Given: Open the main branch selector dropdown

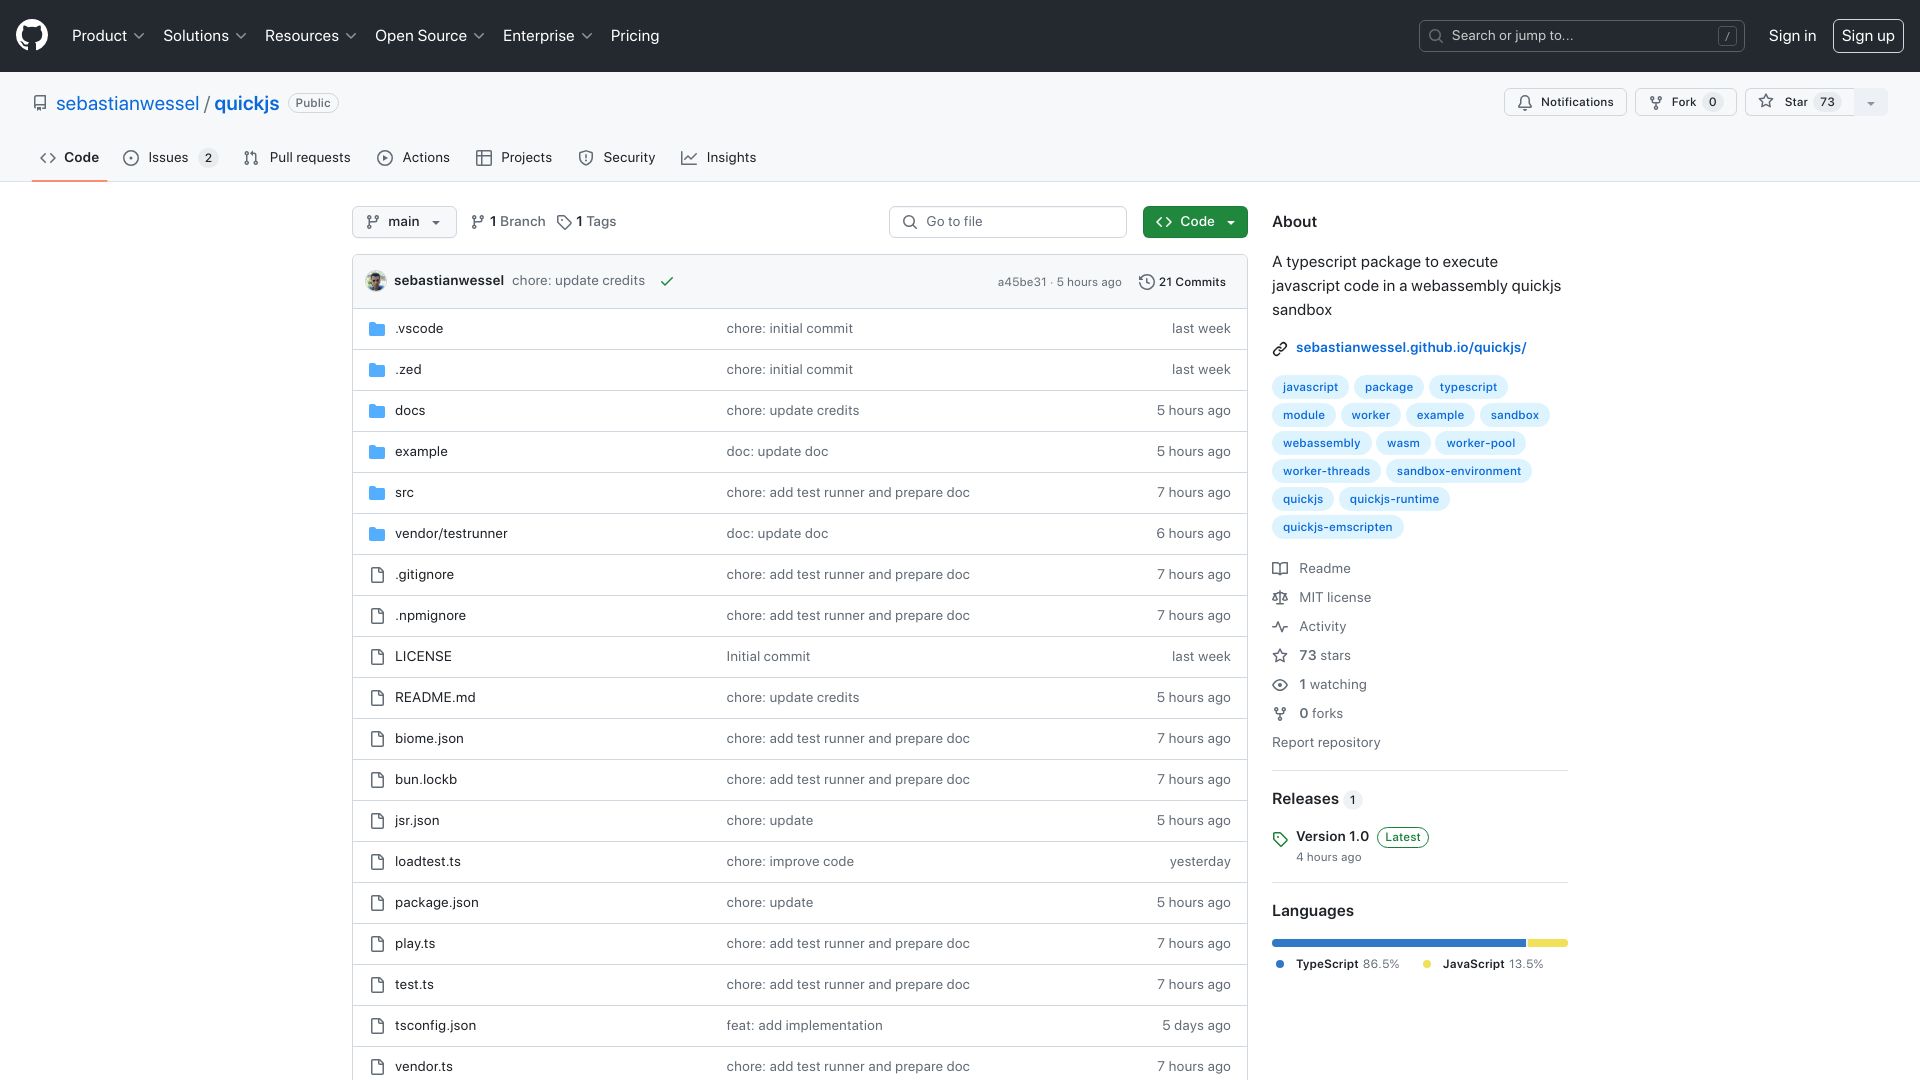Looking at the screenshot, I should click(x=404, y=222).
